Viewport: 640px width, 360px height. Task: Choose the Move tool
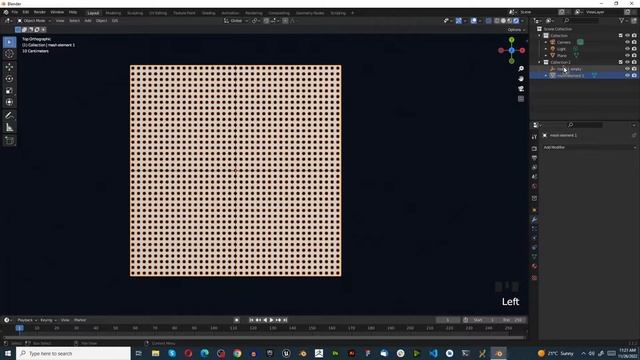coord(9,67)
